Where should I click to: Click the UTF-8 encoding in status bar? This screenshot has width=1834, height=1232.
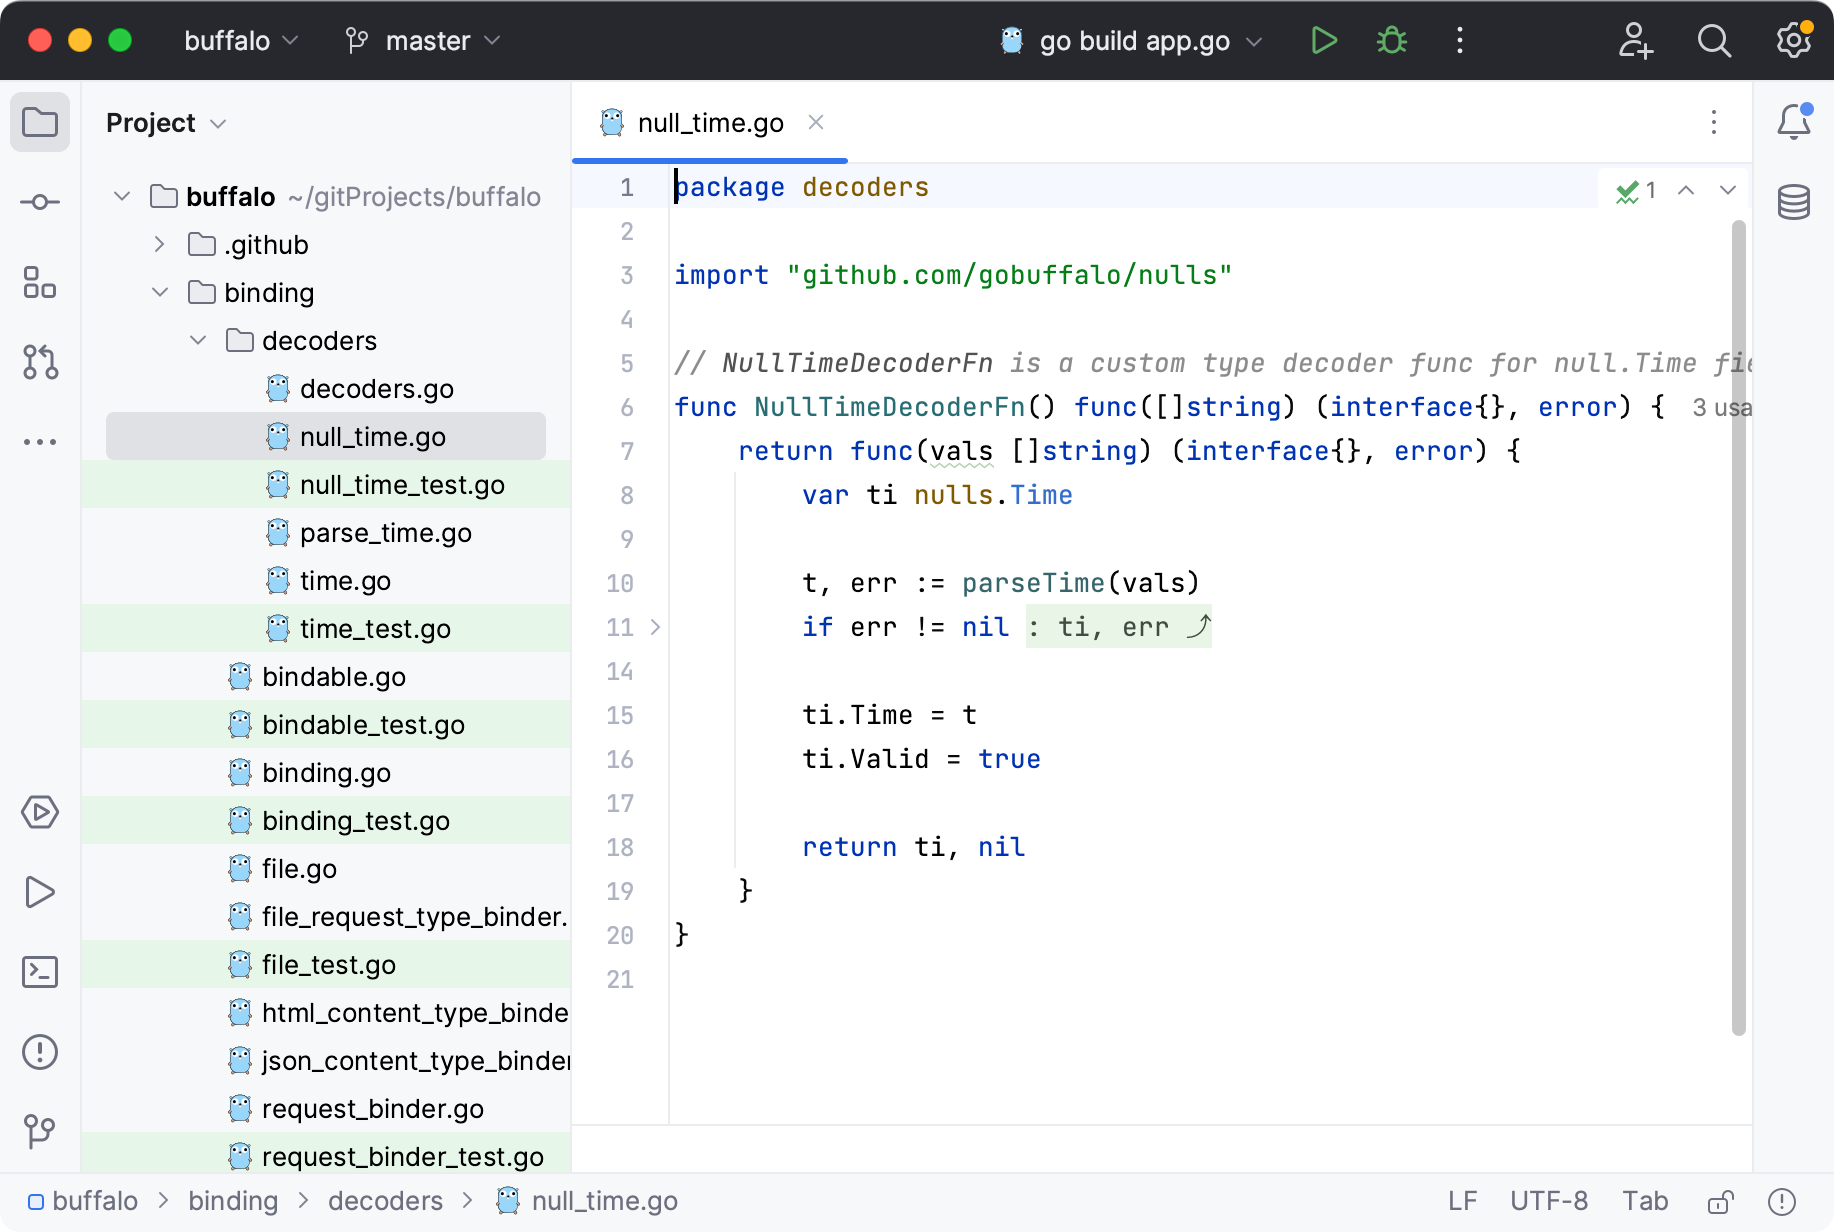pyautogui.click(x=1548, y=1201)
